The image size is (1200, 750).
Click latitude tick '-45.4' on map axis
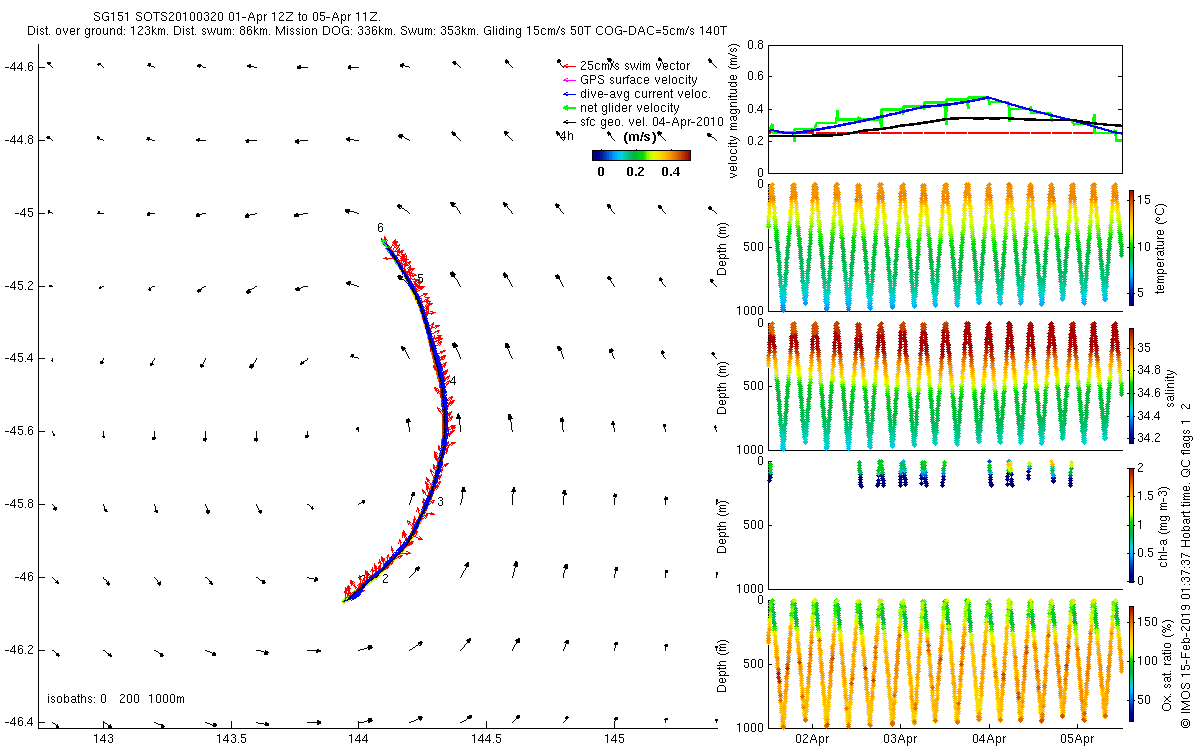click(19, 359)
